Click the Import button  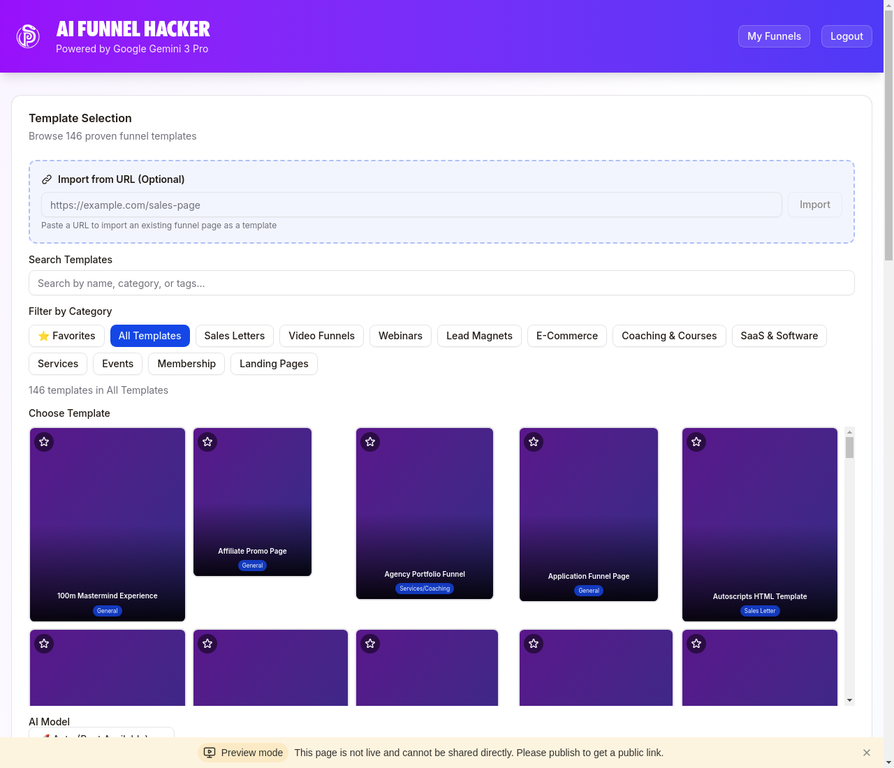pyautogui.click(x=814, y=204)
